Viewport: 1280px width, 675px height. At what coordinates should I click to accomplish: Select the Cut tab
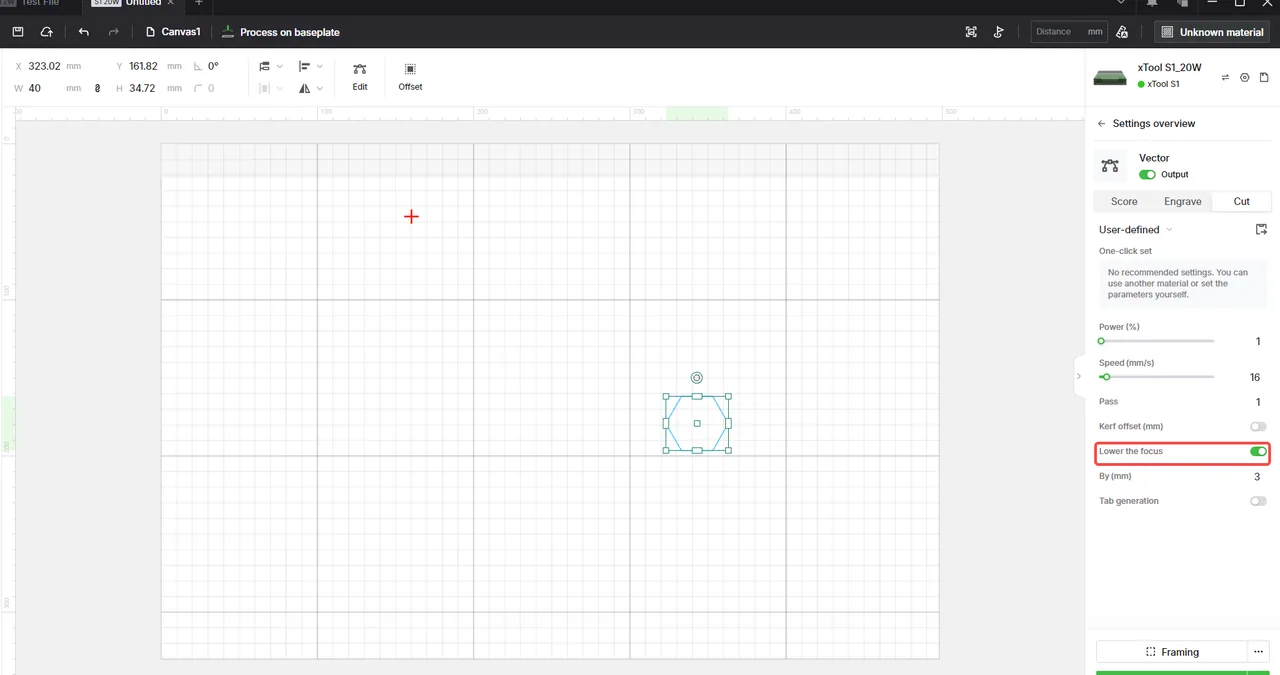pyautogui.click(x=1241, y=201)
